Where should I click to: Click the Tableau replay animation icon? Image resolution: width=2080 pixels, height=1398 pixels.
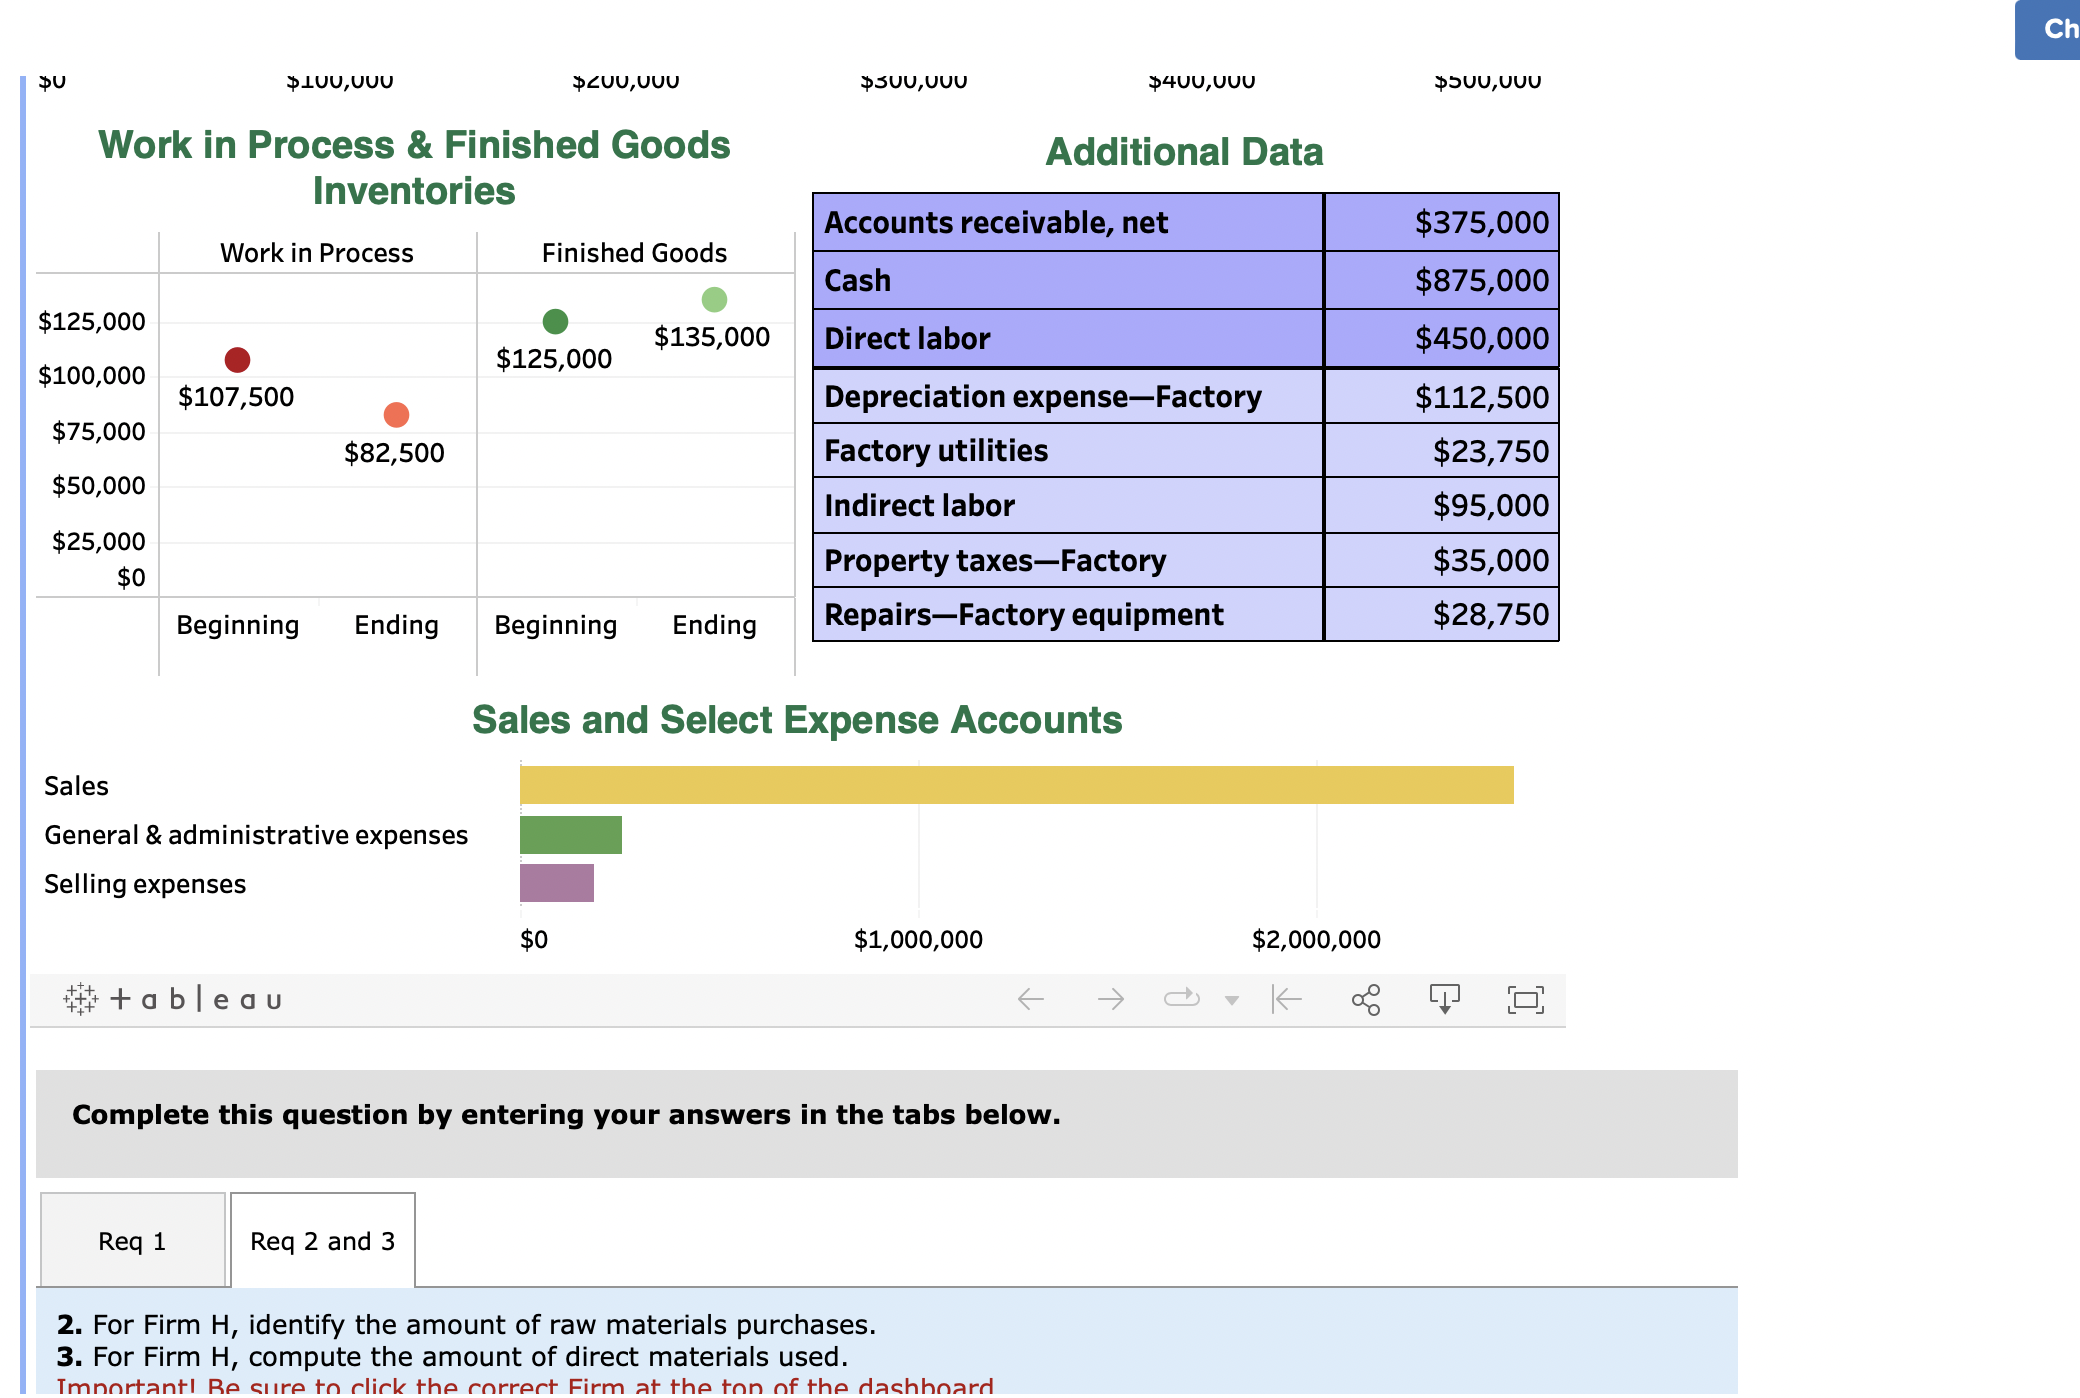[1181, 998]
